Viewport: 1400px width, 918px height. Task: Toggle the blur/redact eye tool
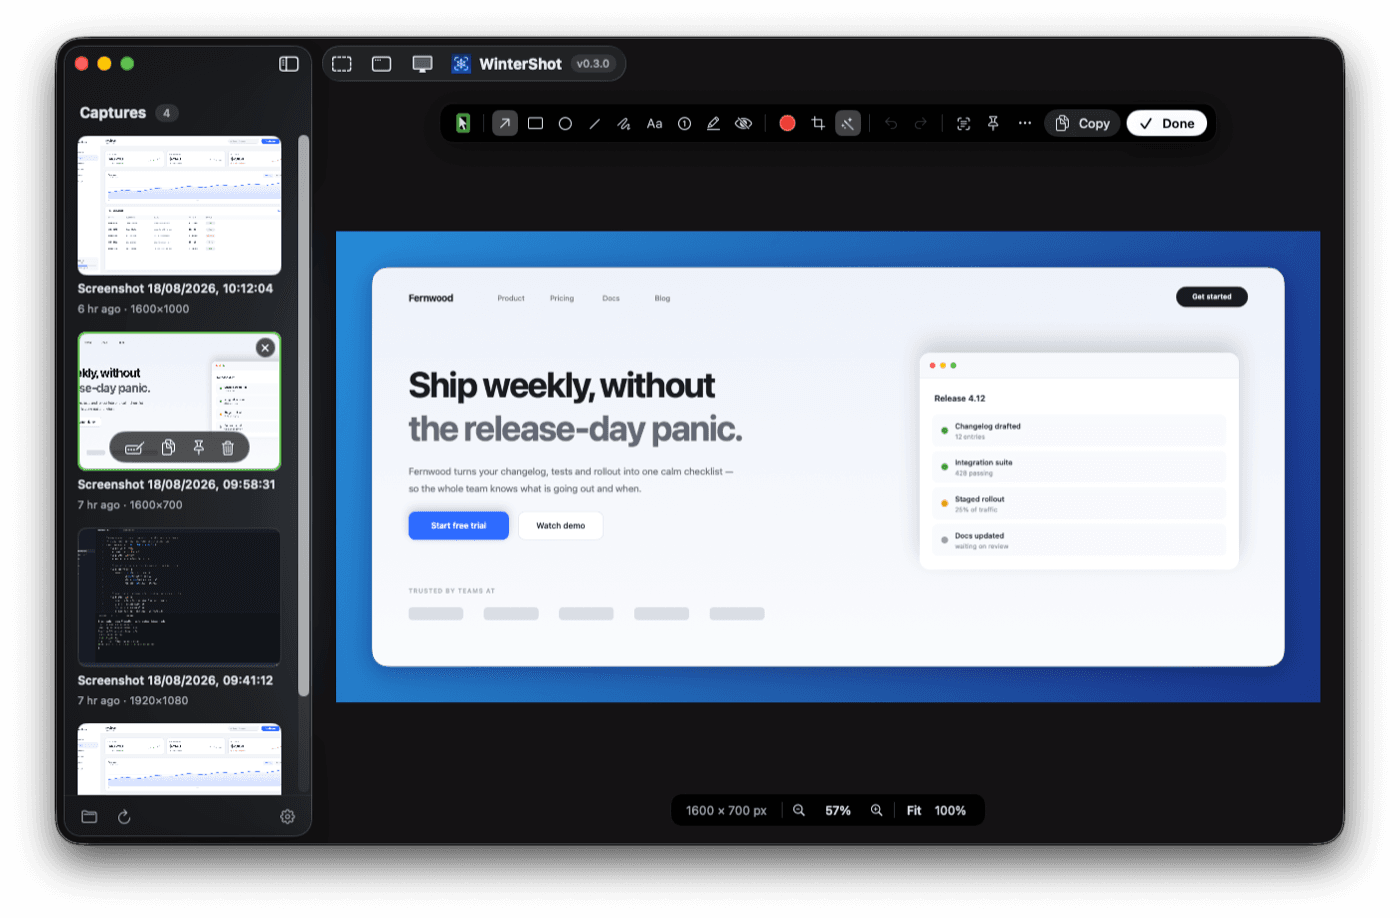pyautogui.click(x=743, y=123)
